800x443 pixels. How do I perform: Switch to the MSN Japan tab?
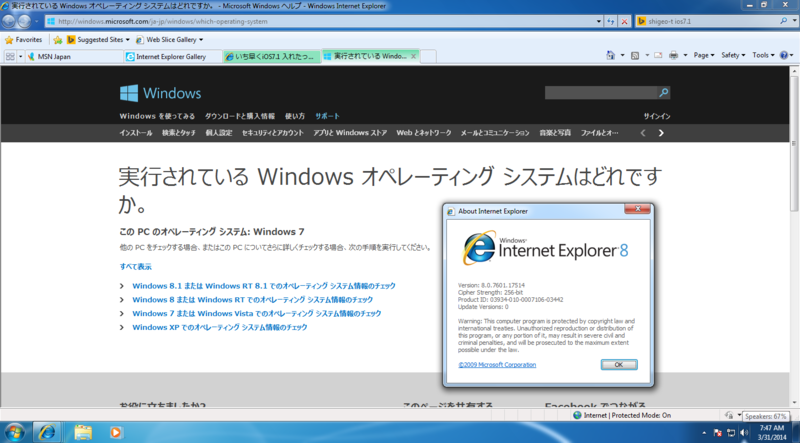coord(73,57)
